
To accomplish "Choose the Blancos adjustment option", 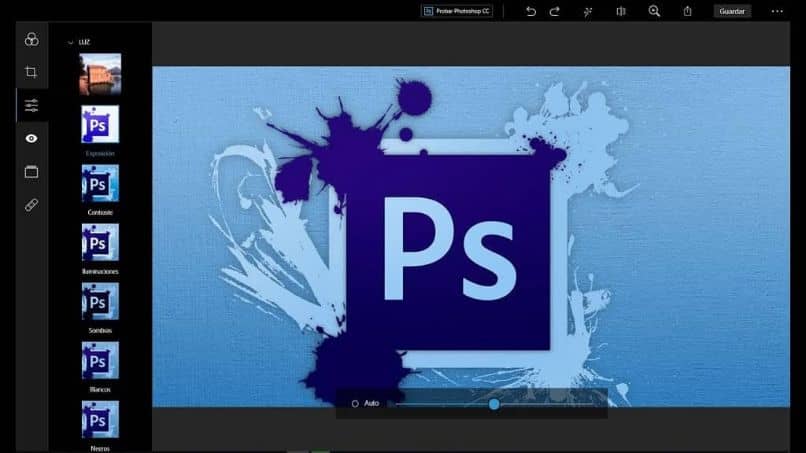I will pos(100,360).
